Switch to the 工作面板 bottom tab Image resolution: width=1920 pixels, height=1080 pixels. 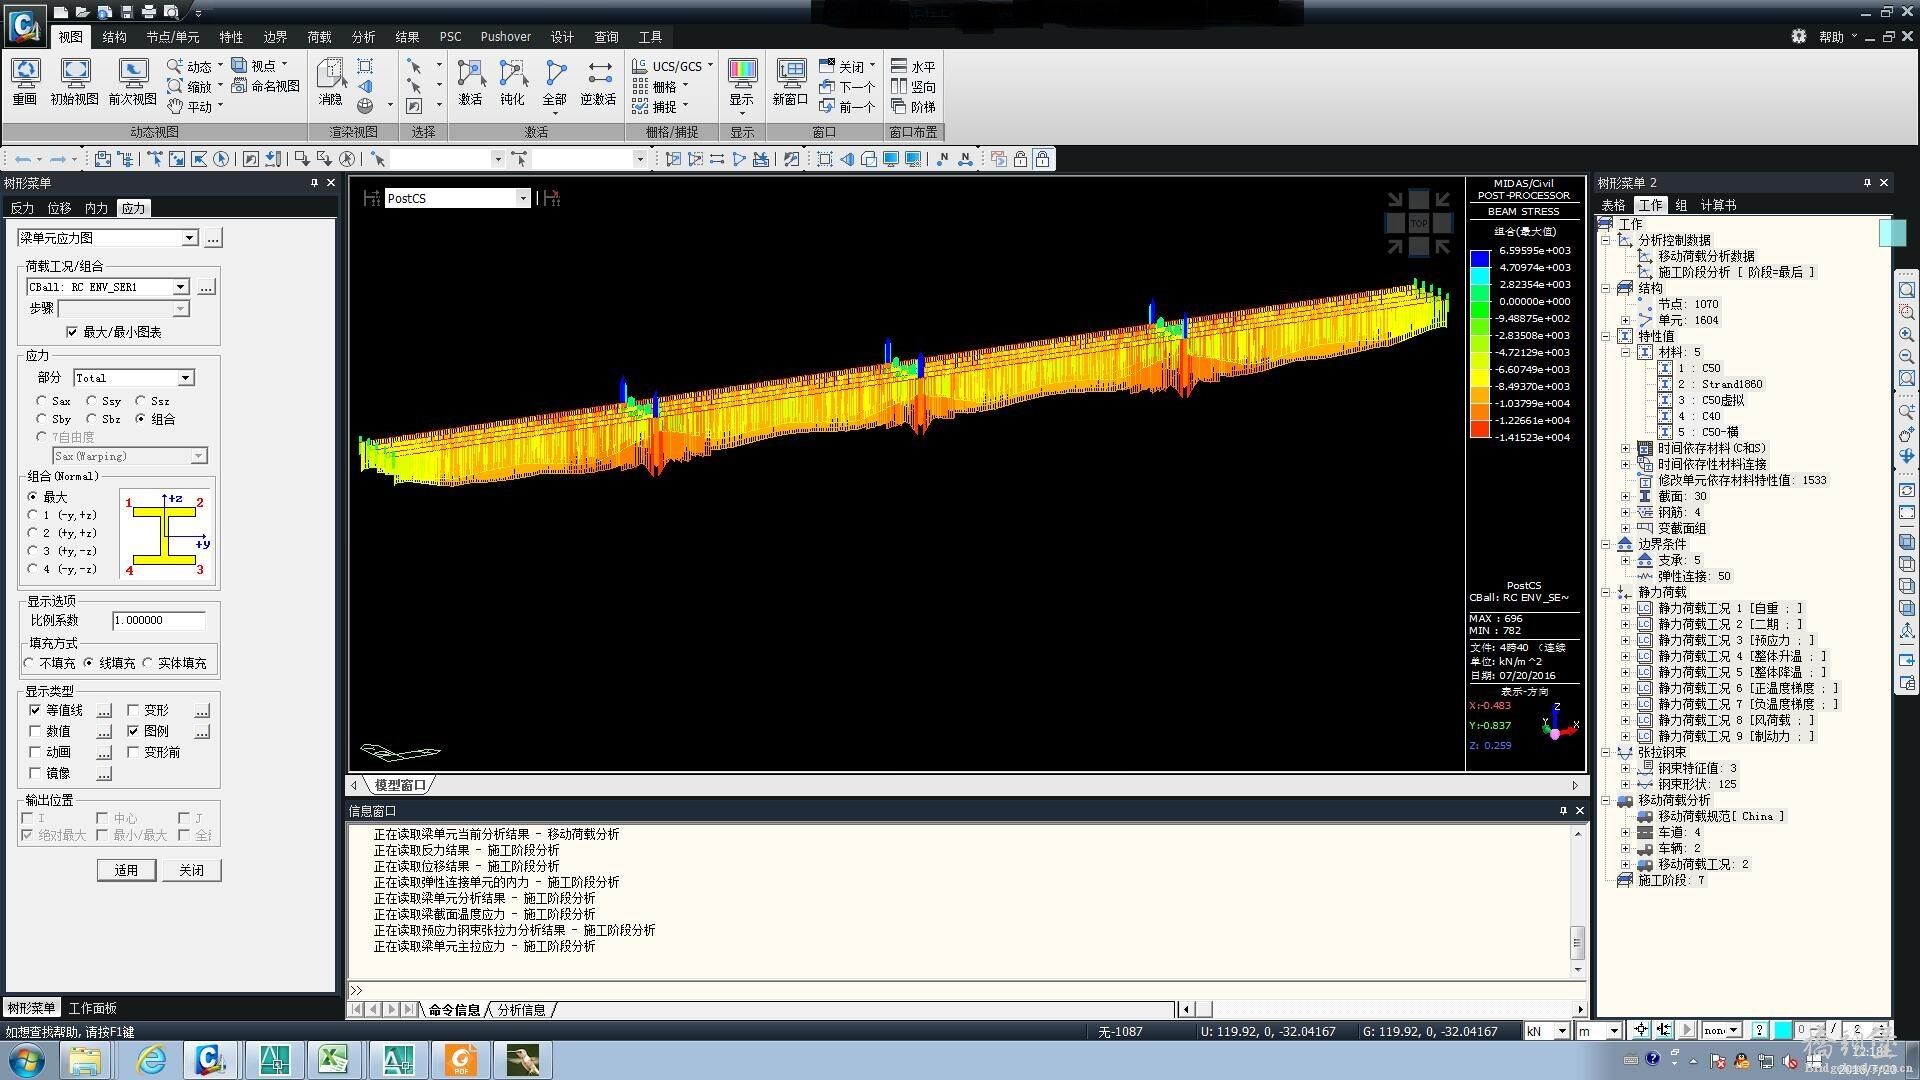(92, 1008)
